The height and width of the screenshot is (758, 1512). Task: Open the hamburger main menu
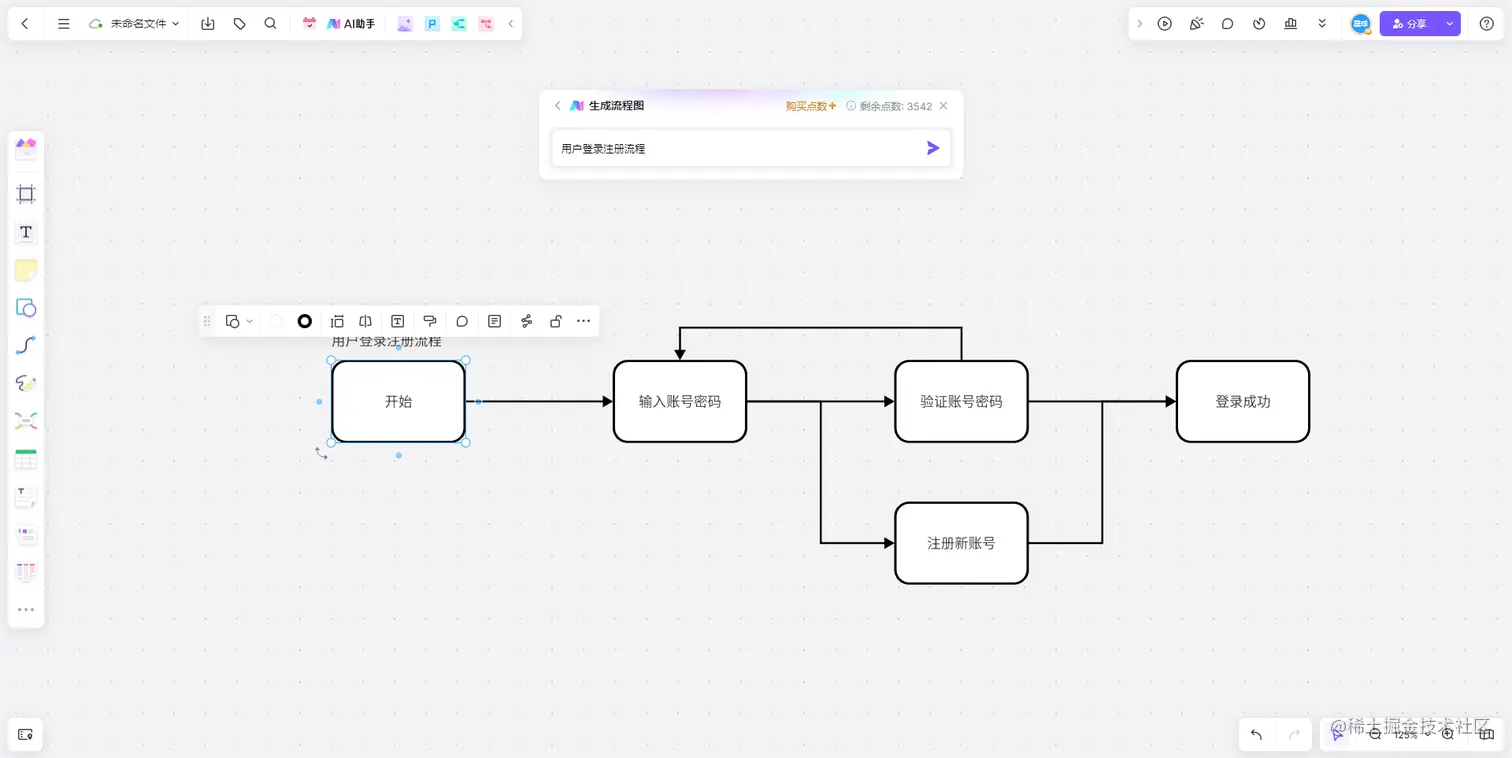pos(64,24)
